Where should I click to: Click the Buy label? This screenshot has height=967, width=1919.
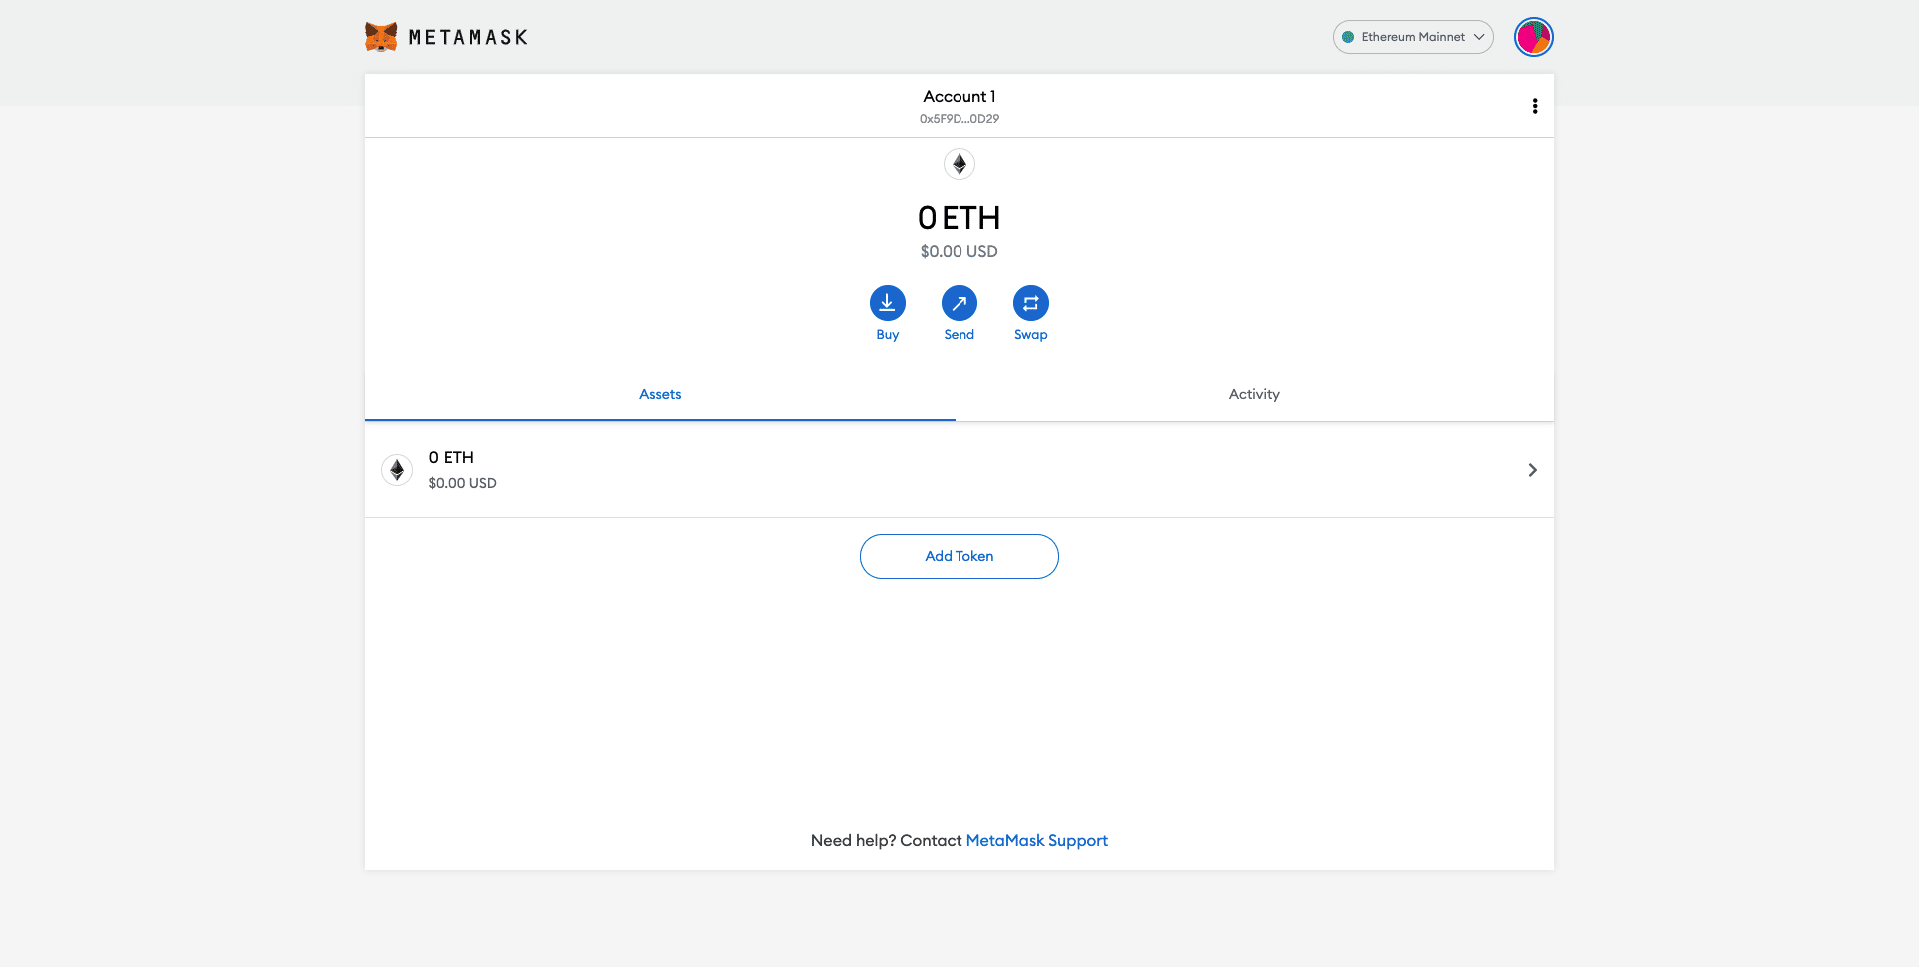pos(887,335)
